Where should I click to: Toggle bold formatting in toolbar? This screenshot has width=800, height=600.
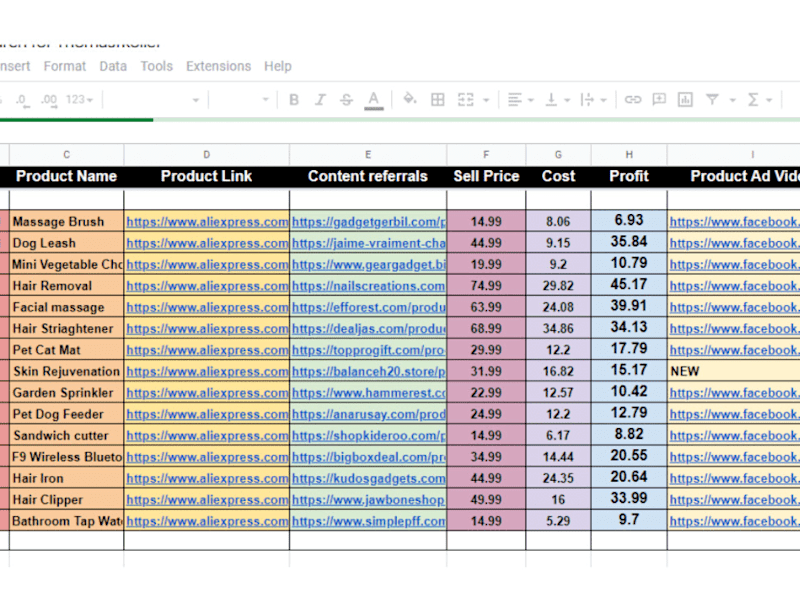coord(294,99)
